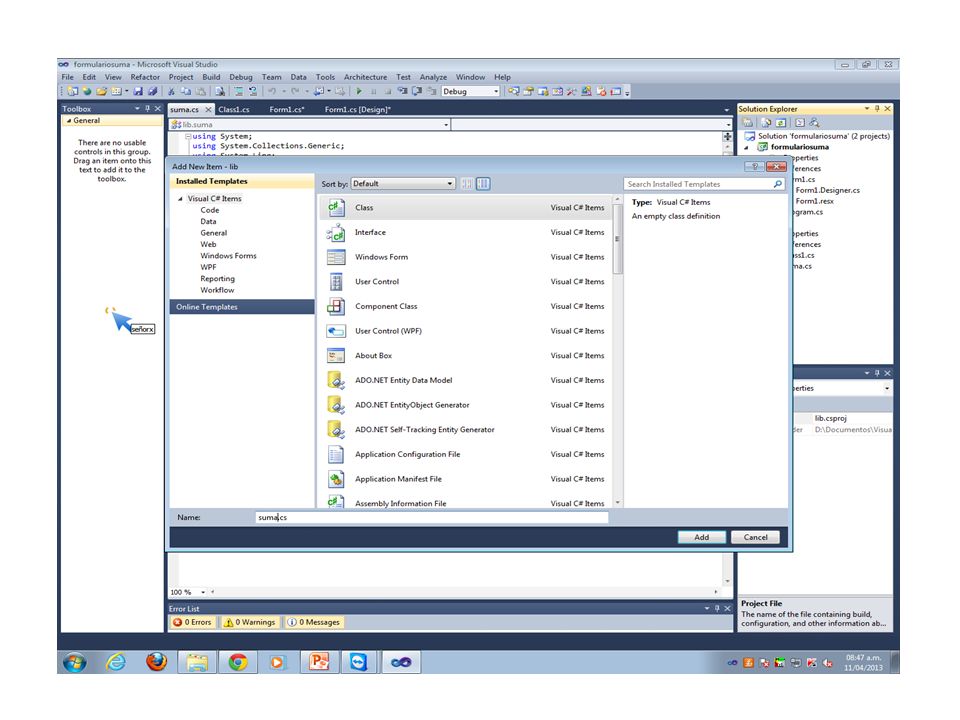Click the Start Debugging green play icon
Screen dimensions: 960x720
point(359,91)
